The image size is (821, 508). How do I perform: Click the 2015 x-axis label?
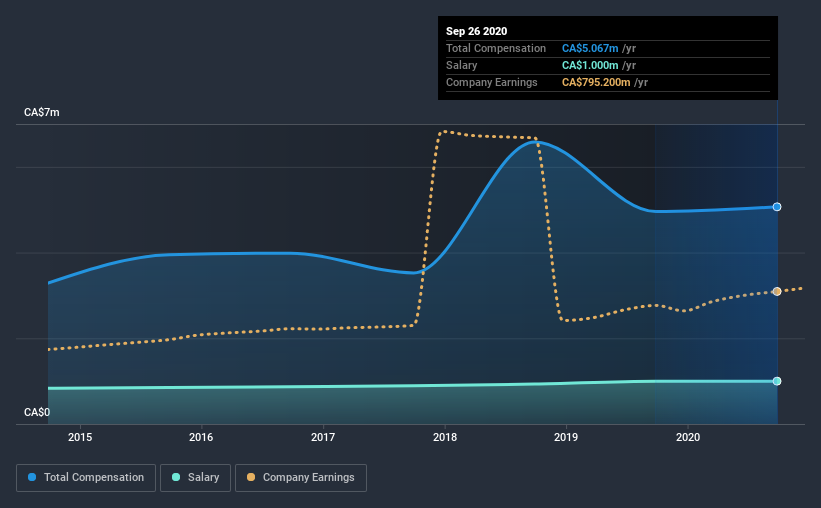pyautogui.click(x=80, y=437)
